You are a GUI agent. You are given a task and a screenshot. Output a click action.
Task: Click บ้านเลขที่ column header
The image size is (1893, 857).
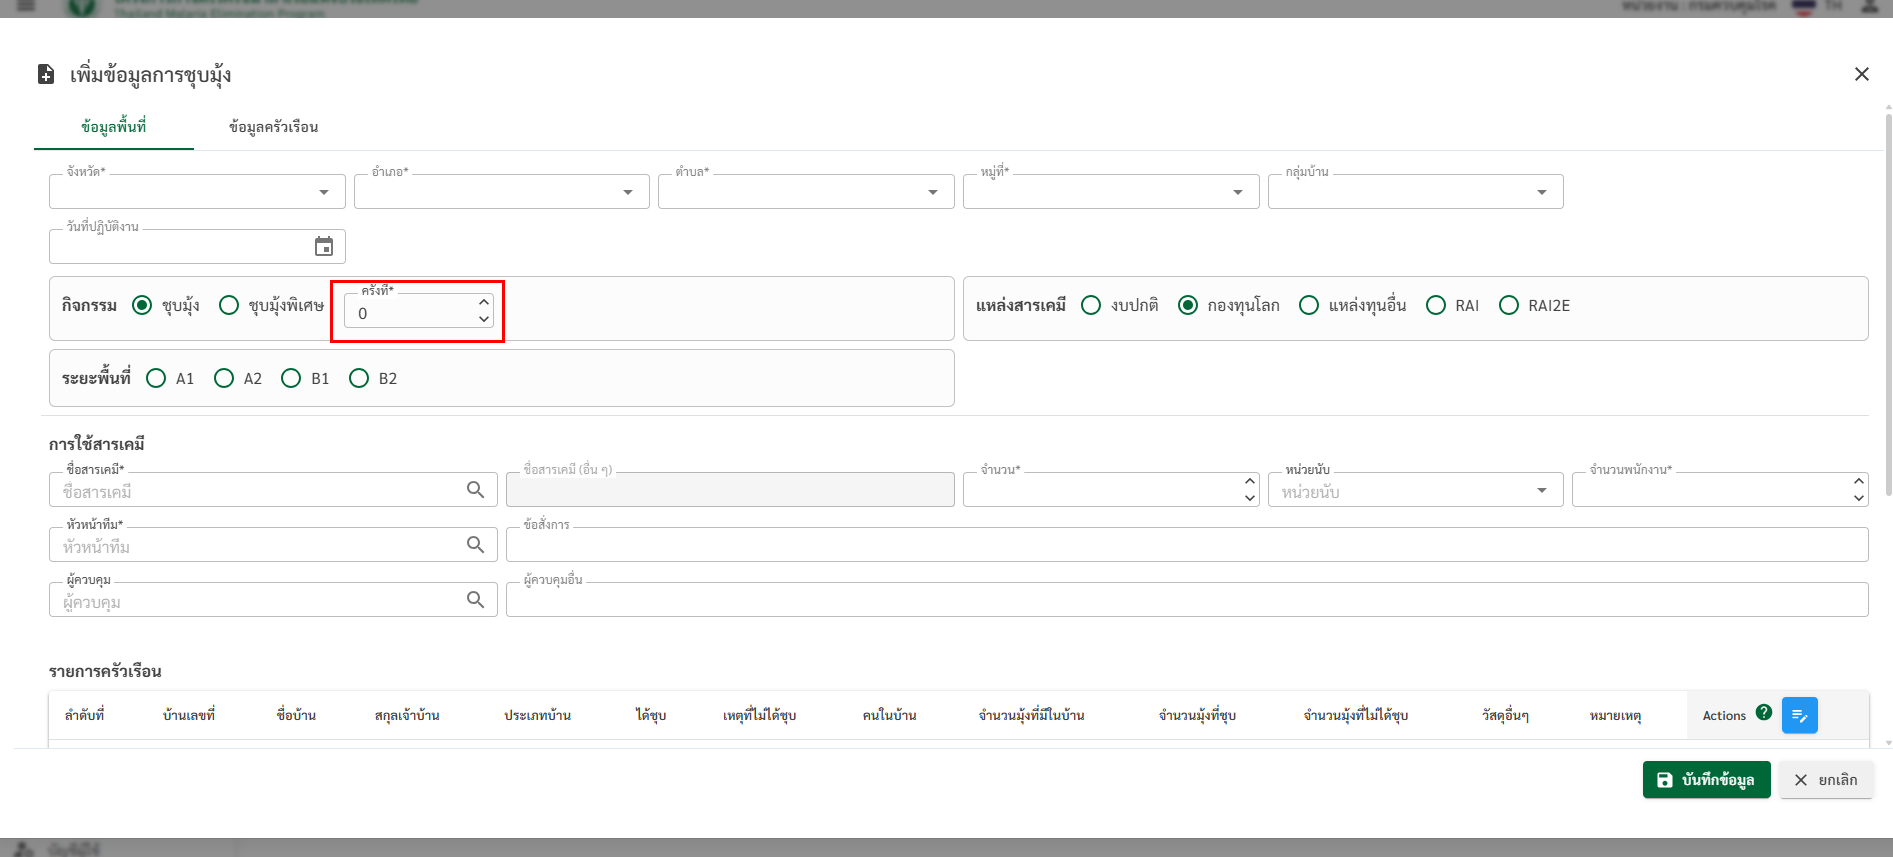[x=189, y=715]
